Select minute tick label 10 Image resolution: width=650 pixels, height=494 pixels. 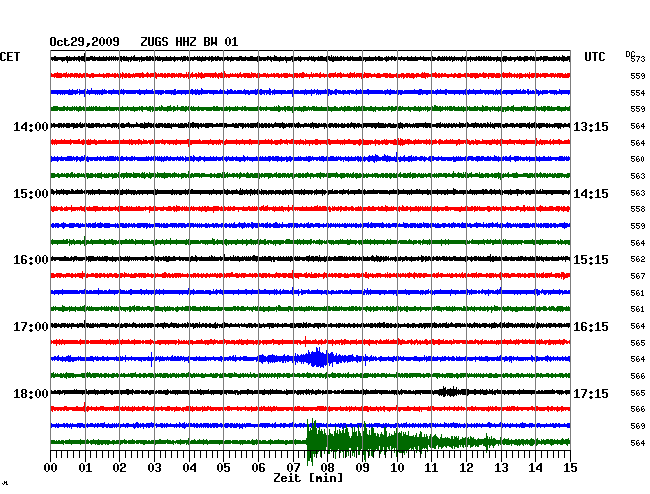click(x=397, y=468)
